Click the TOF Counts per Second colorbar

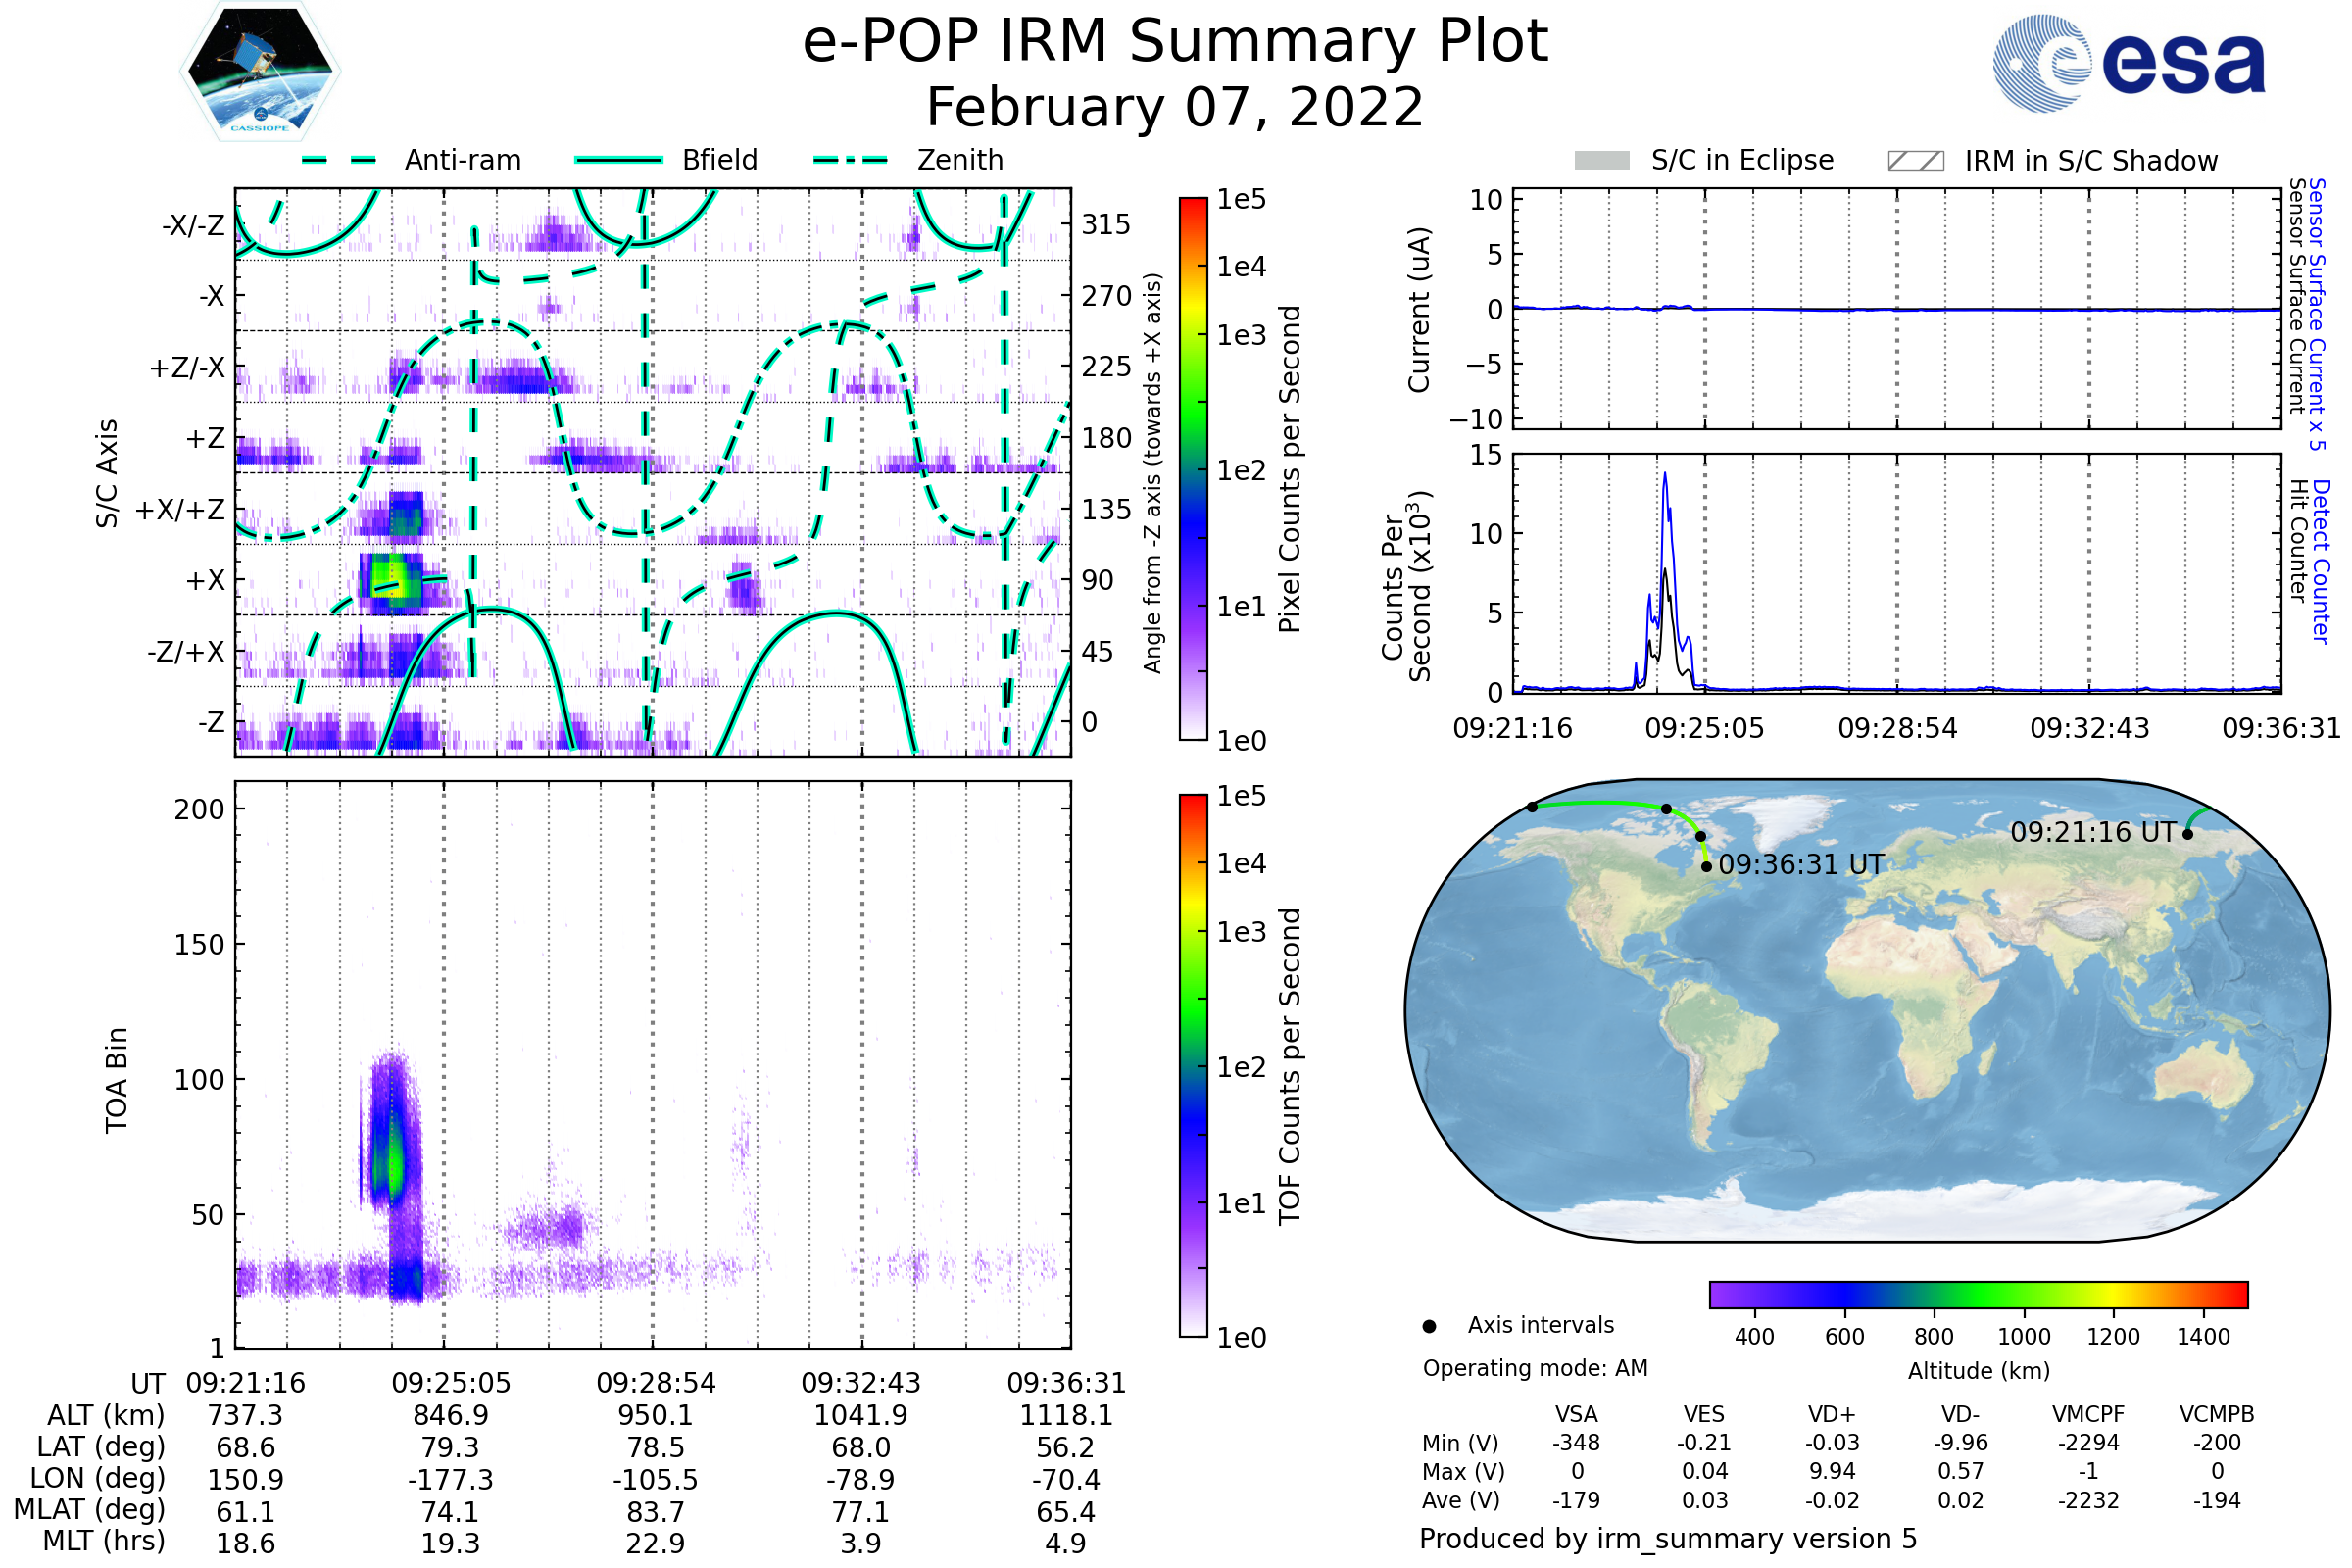[x=1193, y=1065]
